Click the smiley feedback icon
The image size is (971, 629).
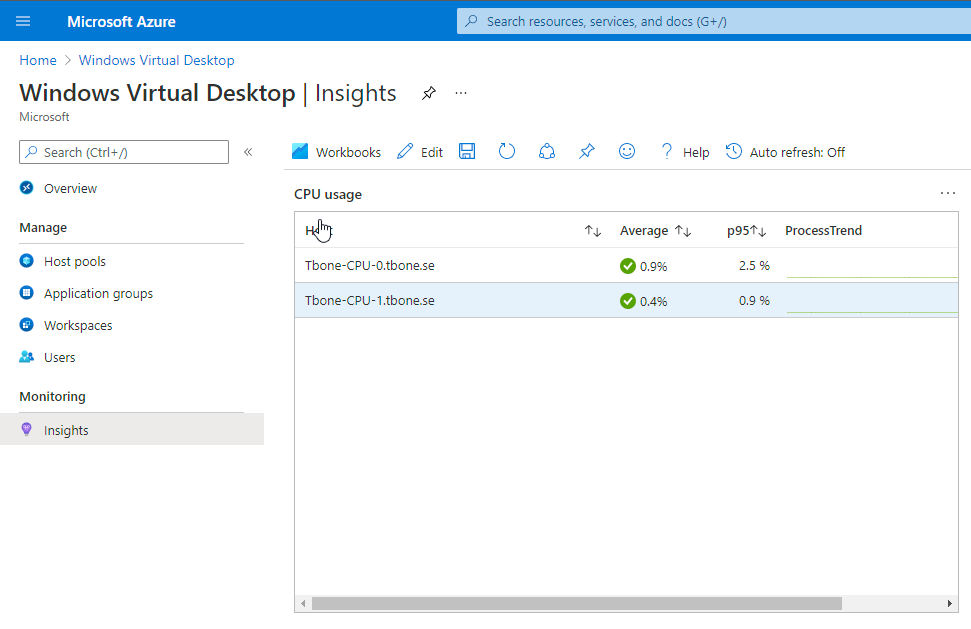click(x=627, y=152)
